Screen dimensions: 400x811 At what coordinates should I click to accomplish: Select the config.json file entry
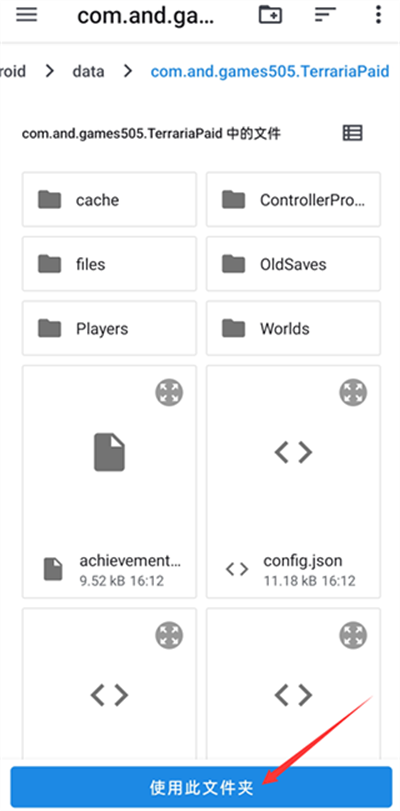click(x=293, y=482)
